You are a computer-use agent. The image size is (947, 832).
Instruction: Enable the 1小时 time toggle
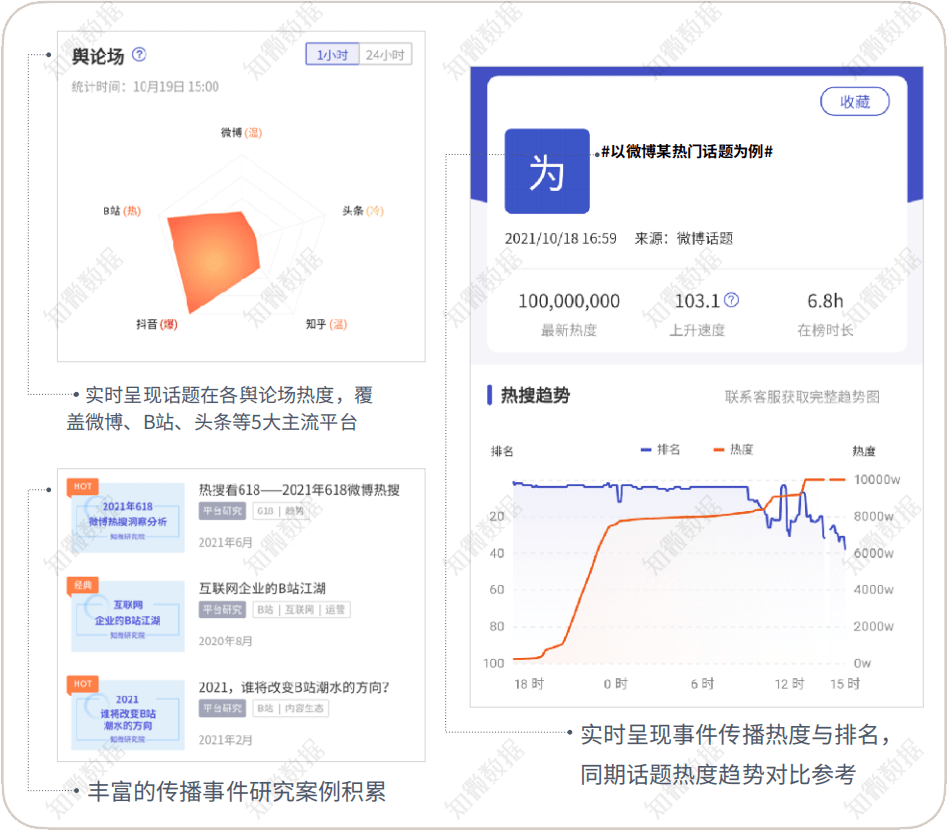click(x=331, y=55)
